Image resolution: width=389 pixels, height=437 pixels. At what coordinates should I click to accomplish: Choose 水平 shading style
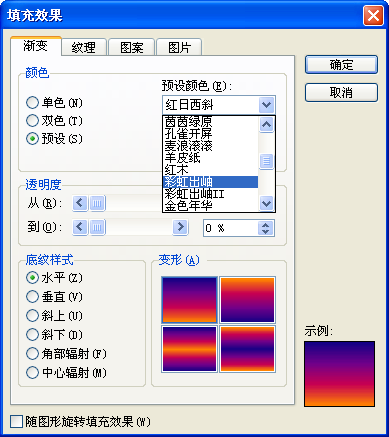coord(54,277)
